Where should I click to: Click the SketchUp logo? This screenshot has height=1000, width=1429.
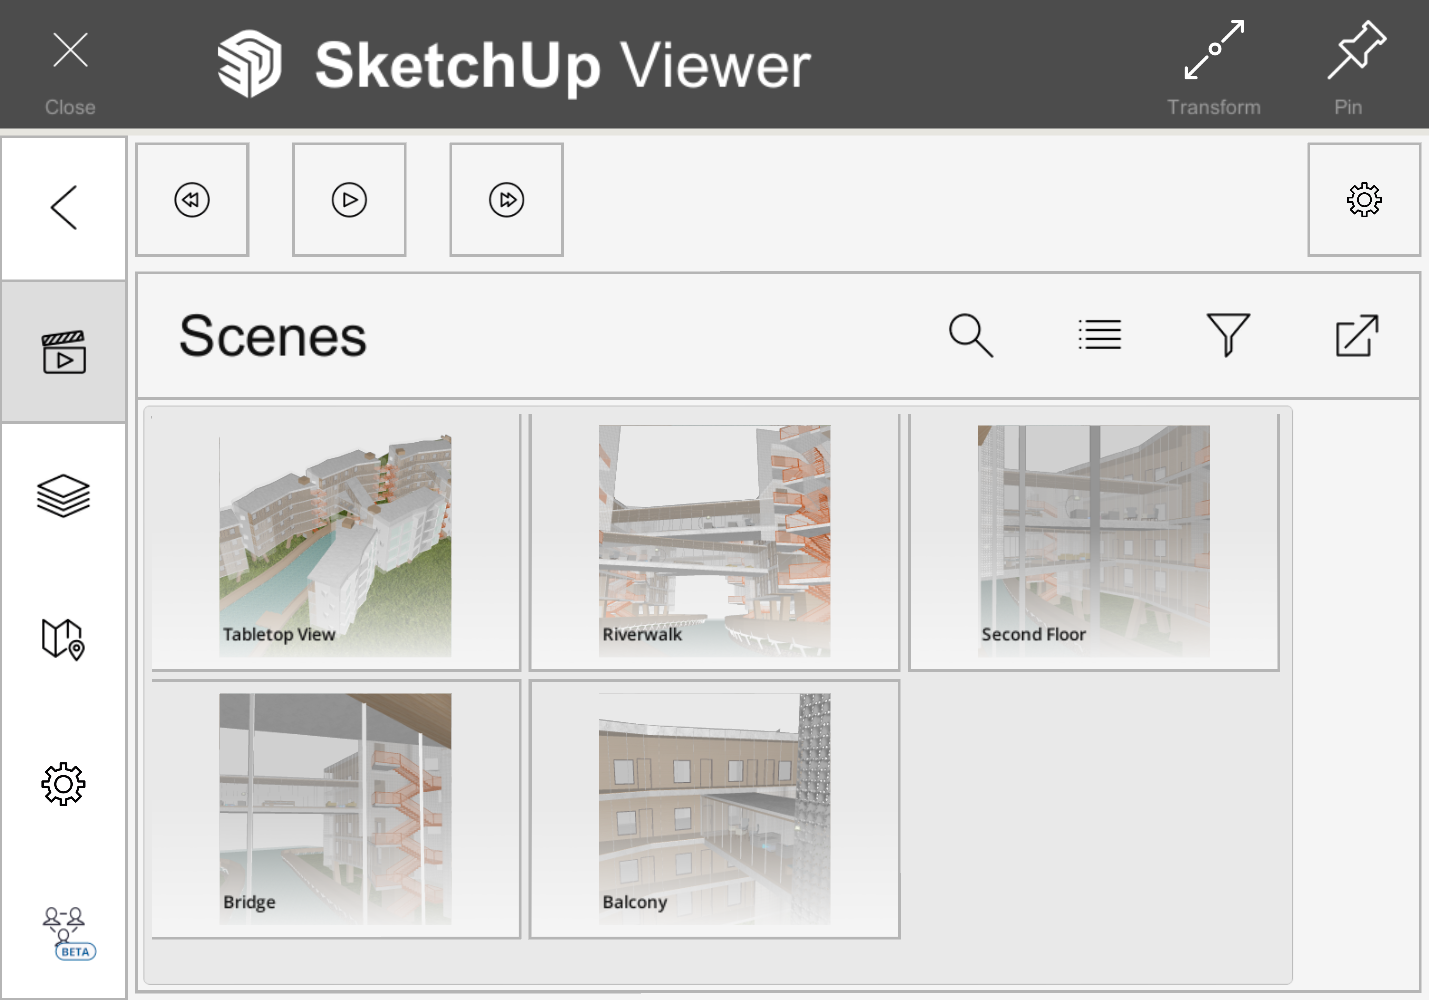tap(250, 65)
